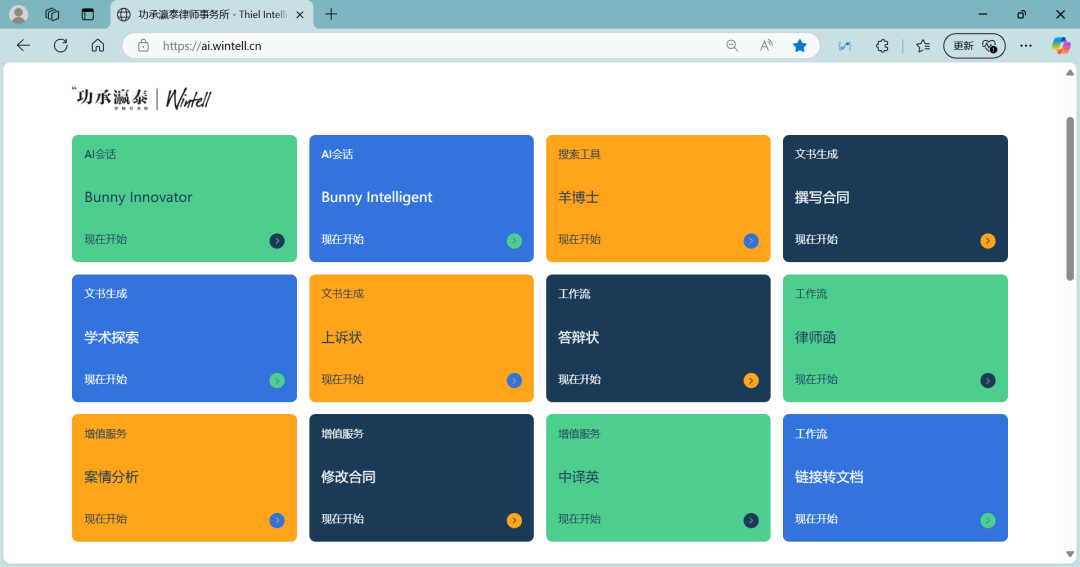Open the browser settings three-dot menu
Image resolution: width=1080 pixels, height=567 pixels.
point(1026,45)
